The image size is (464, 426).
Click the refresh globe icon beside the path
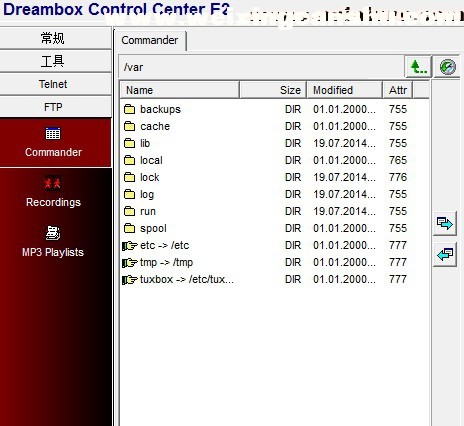pos(447,67)
